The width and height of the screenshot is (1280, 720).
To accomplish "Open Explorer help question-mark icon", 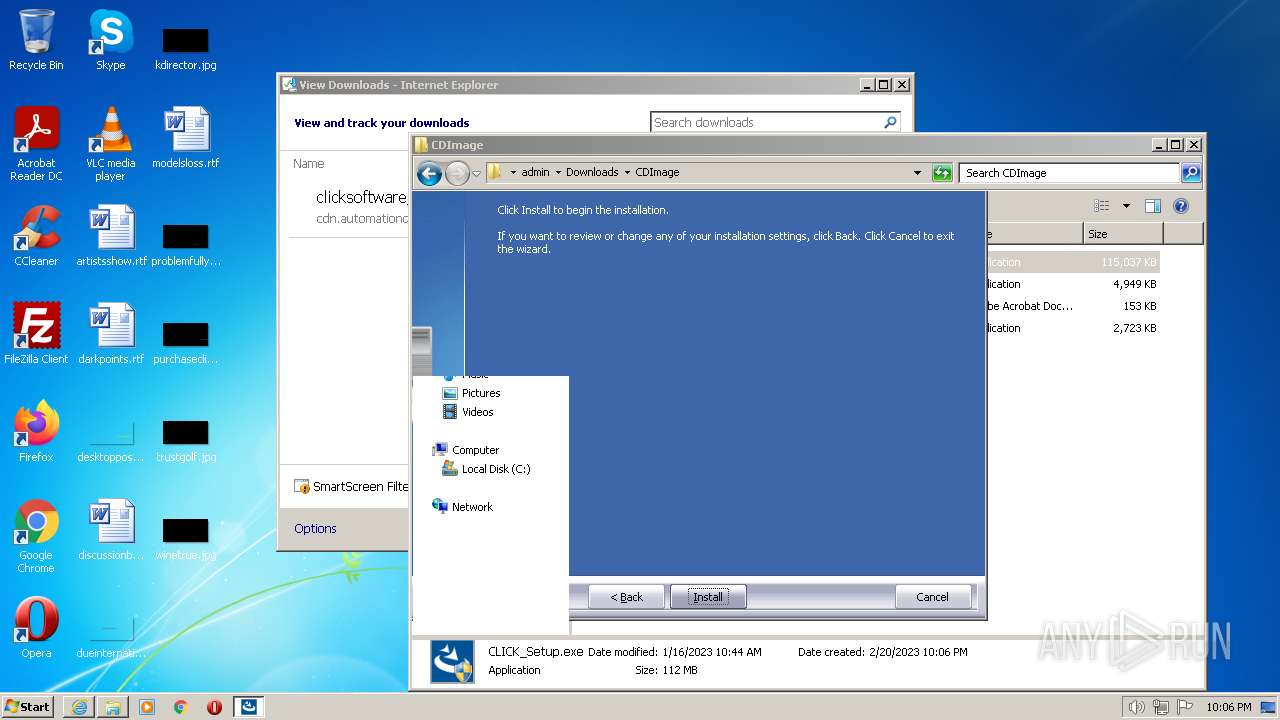I will coord(1181,206).
